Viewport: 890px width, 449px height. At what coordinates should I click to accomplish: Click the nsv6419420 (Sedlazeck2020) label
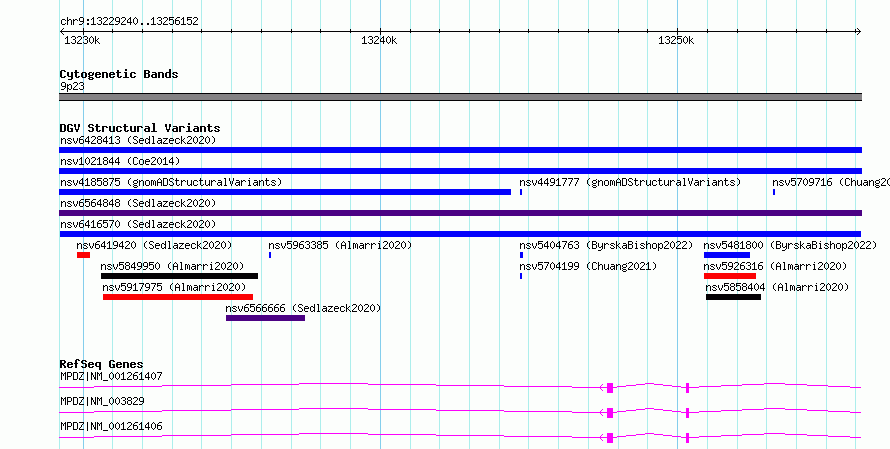click(154, 245)
